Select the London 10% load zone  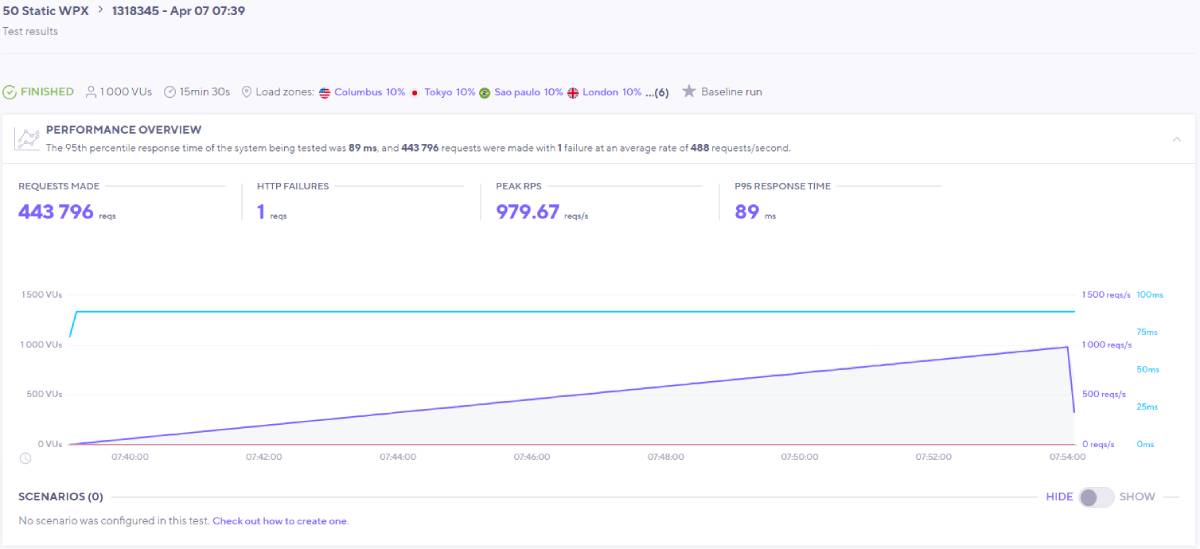pos(612,92)
